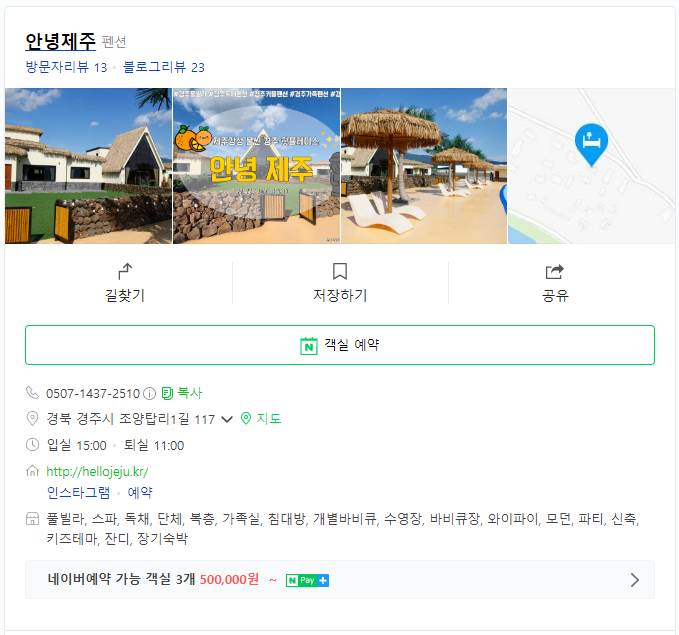The height and width of the screenshot is (635, 679).
Task: Click the 길찾기 directions arrow icon
Action: tap(125, 272)
